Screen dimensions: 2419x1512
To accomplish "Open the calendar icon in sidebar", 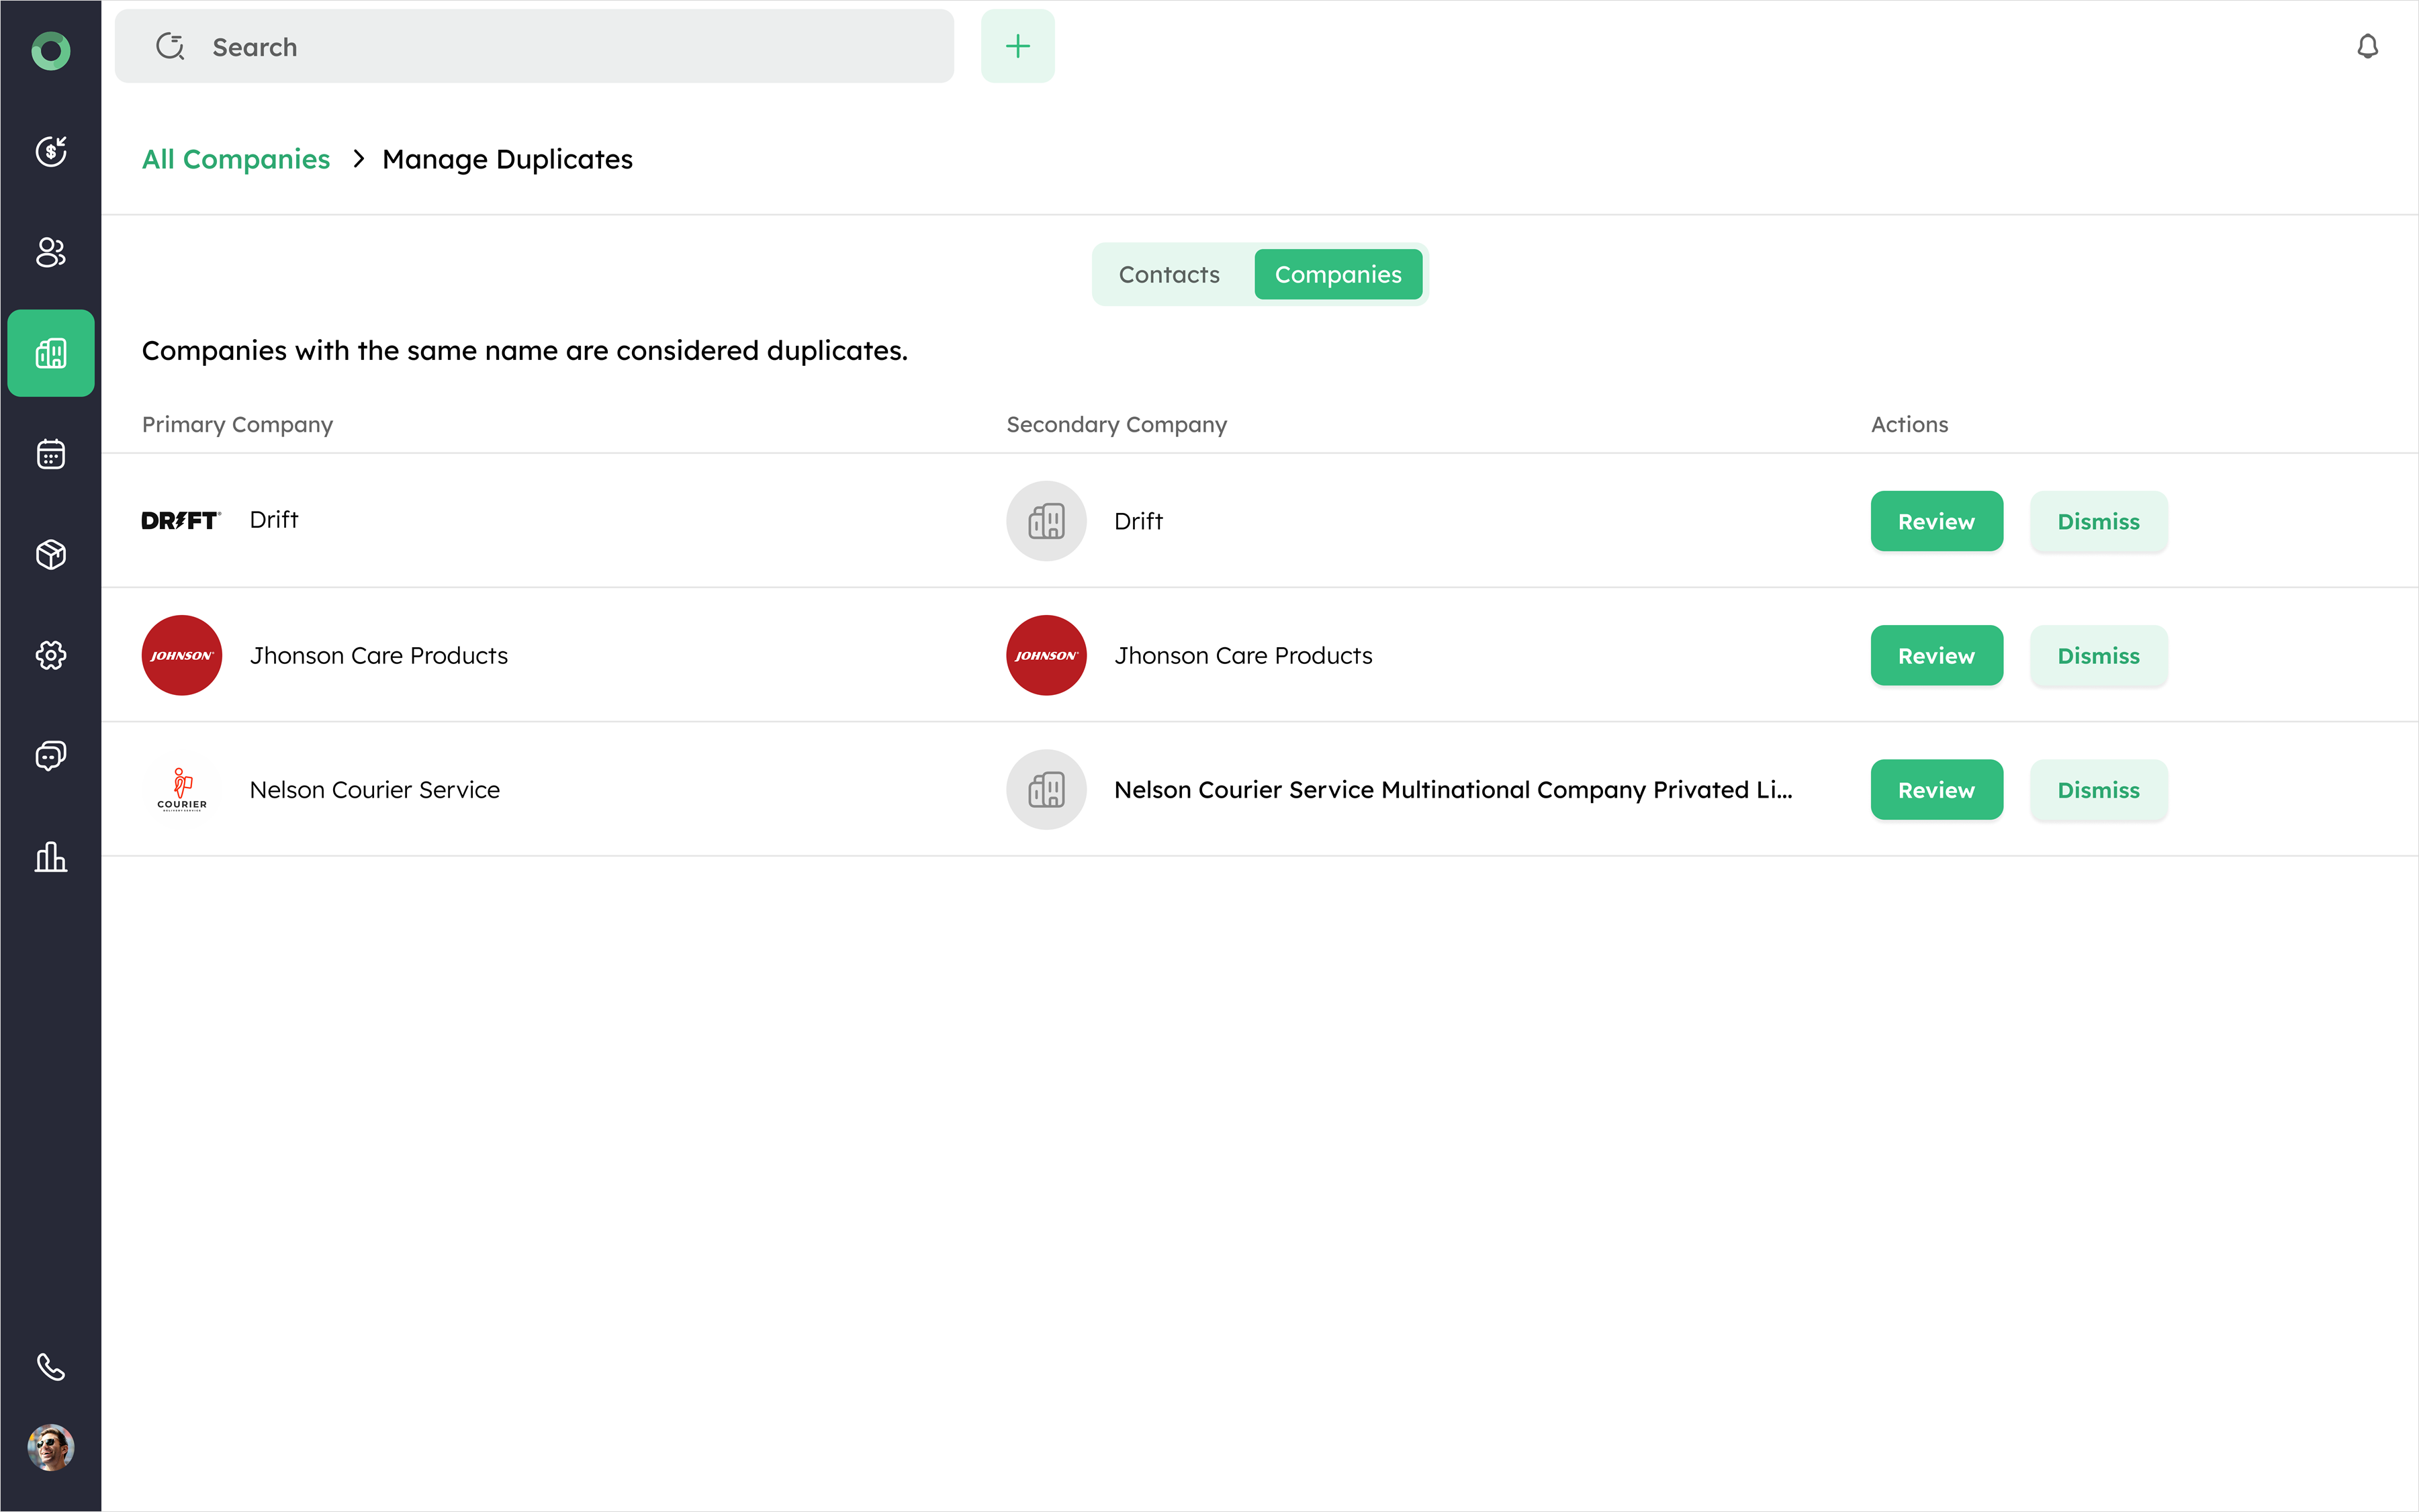I will 50,454.
